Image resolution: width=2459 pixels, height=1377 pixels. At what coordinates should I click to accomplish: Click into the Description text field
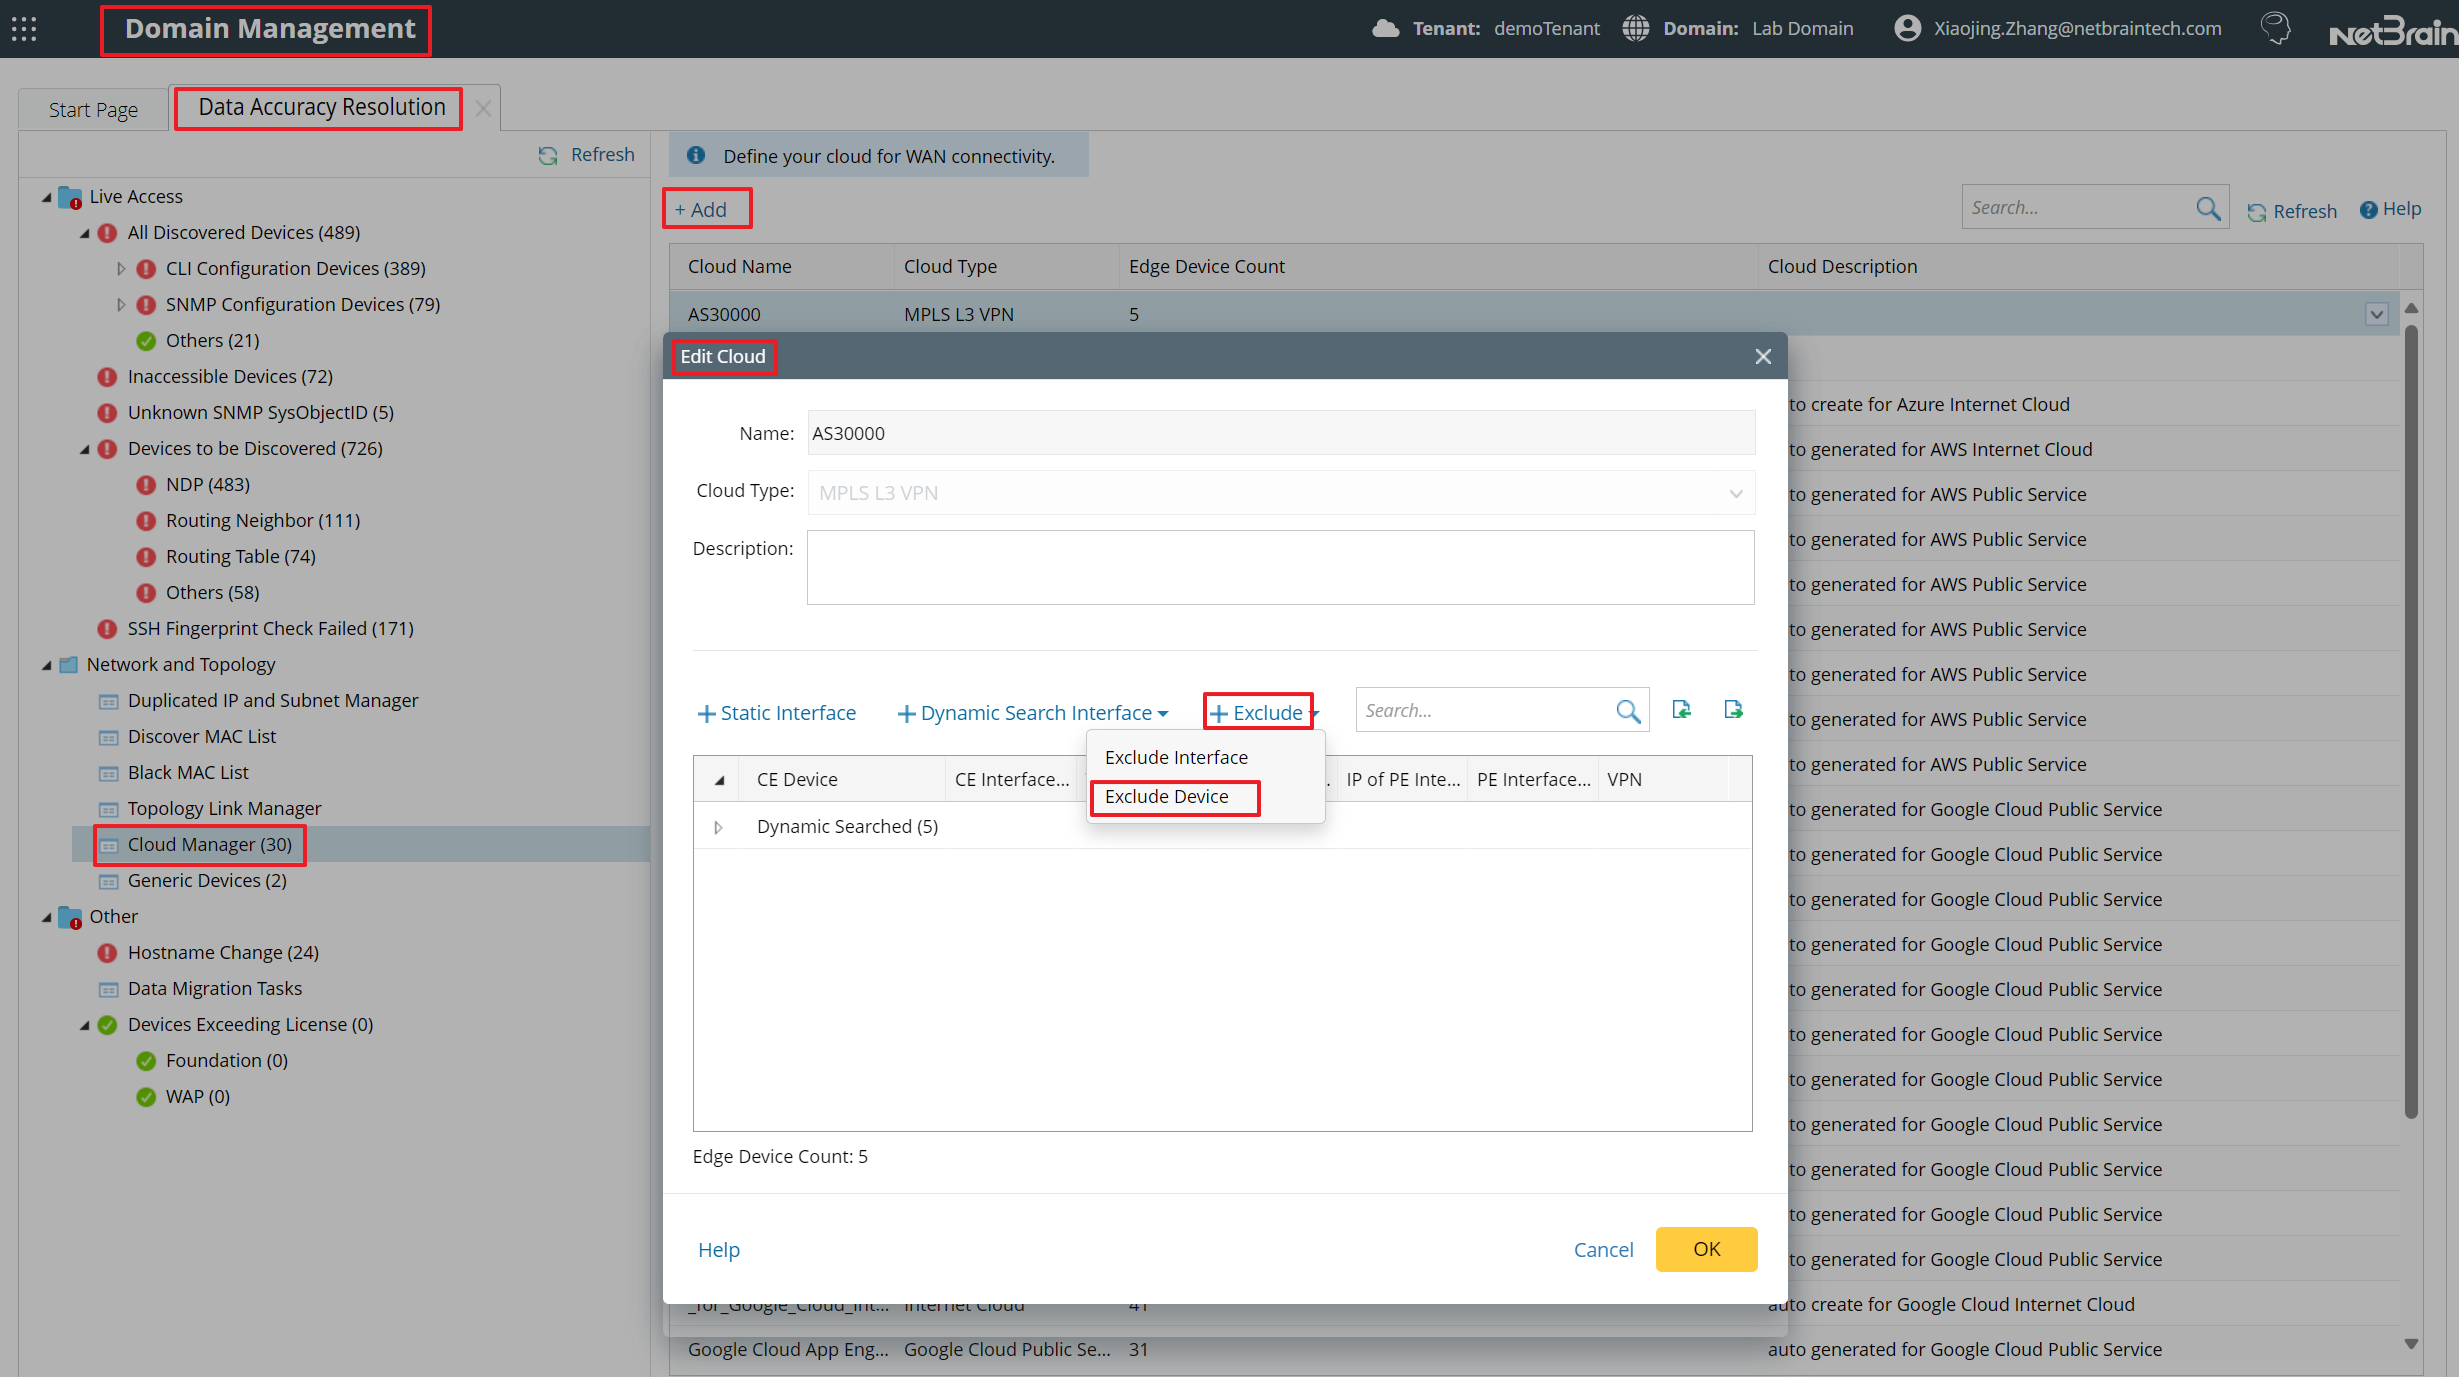(1280, 567)
